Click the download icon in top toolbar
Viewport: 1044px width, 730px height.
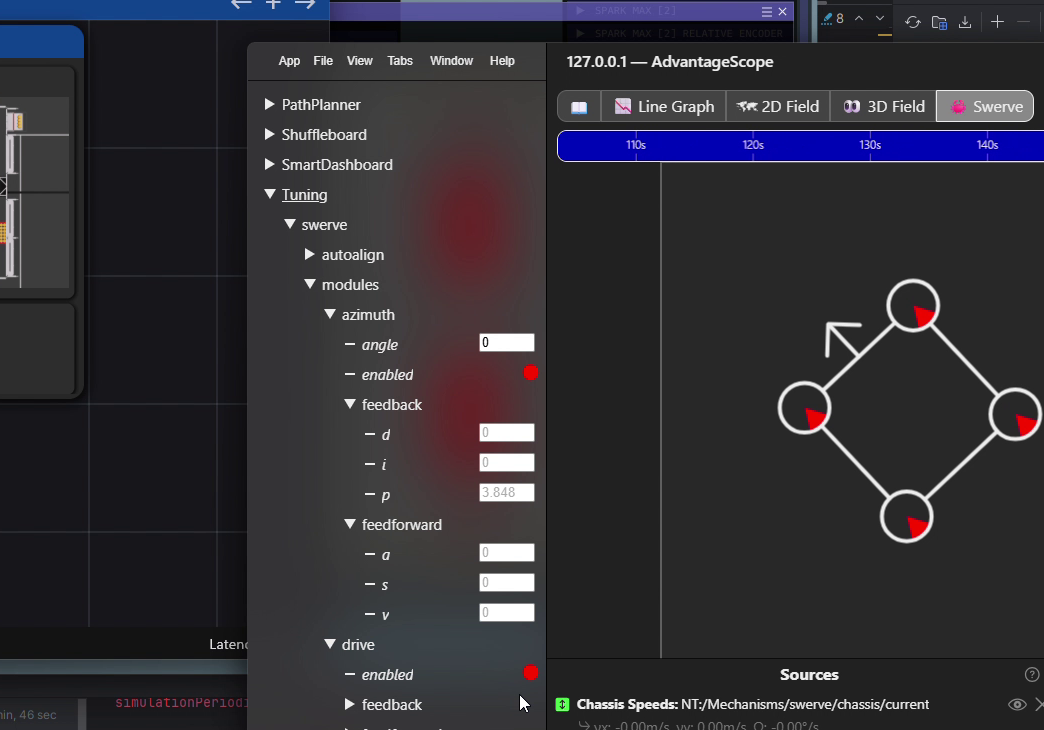tap(965, 22)
